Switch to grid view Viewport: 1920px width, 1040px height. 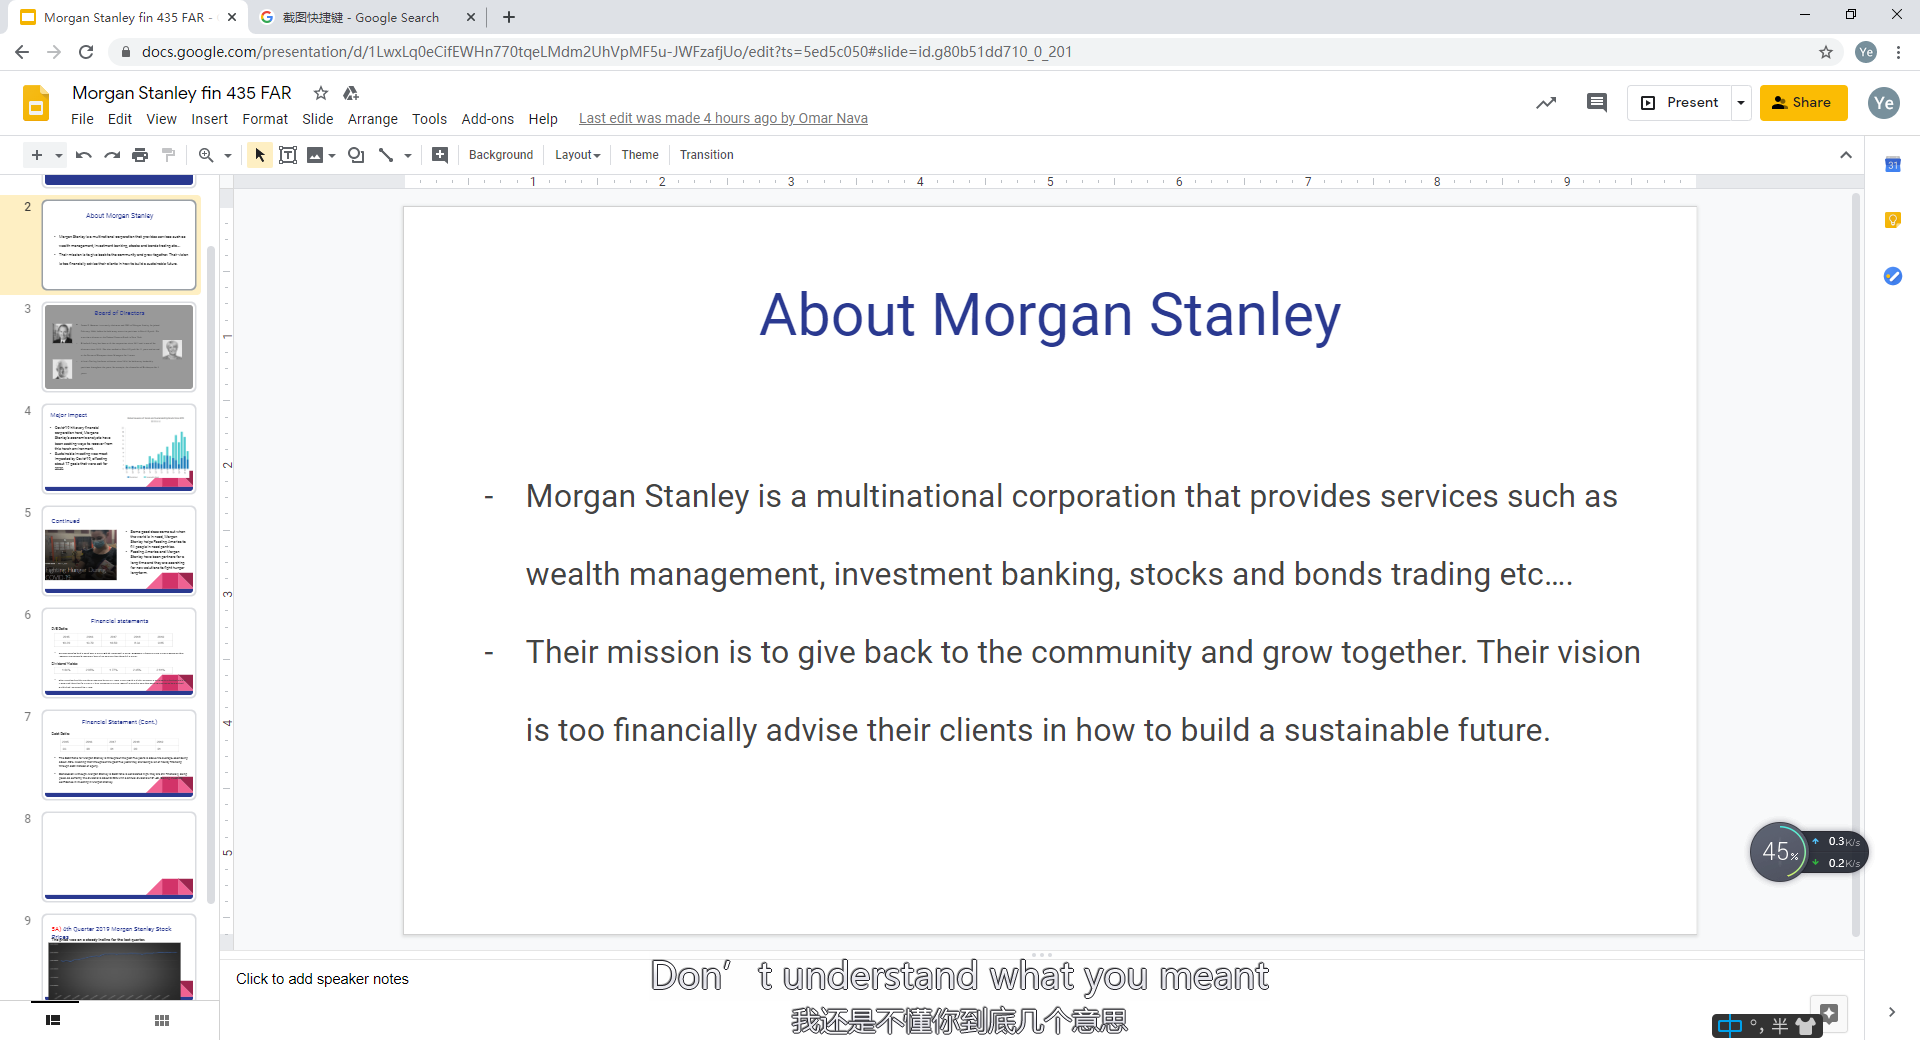(162, 1020)
